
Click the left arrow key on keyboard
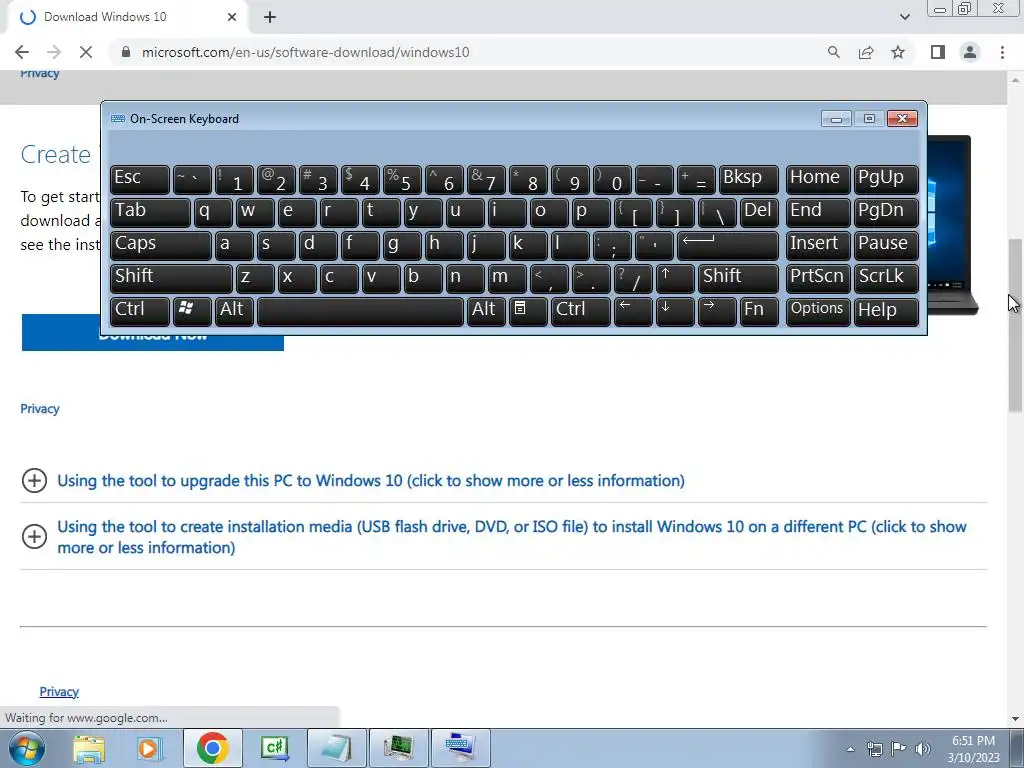[633, 311]
